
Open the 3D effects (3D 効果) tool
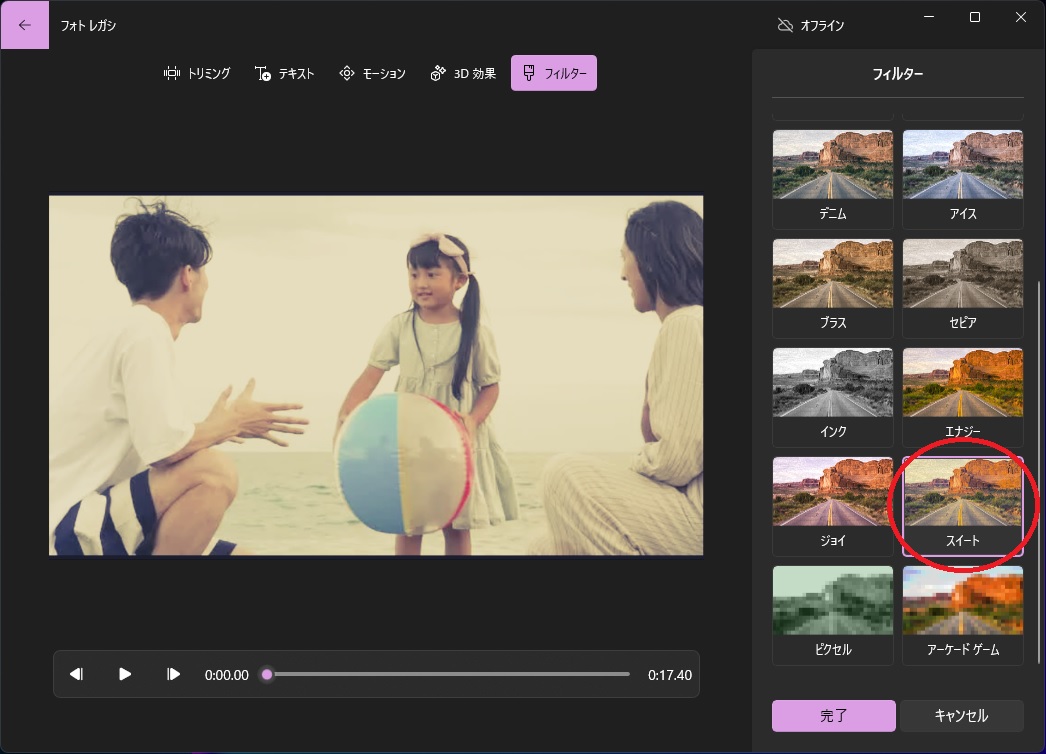463,73
